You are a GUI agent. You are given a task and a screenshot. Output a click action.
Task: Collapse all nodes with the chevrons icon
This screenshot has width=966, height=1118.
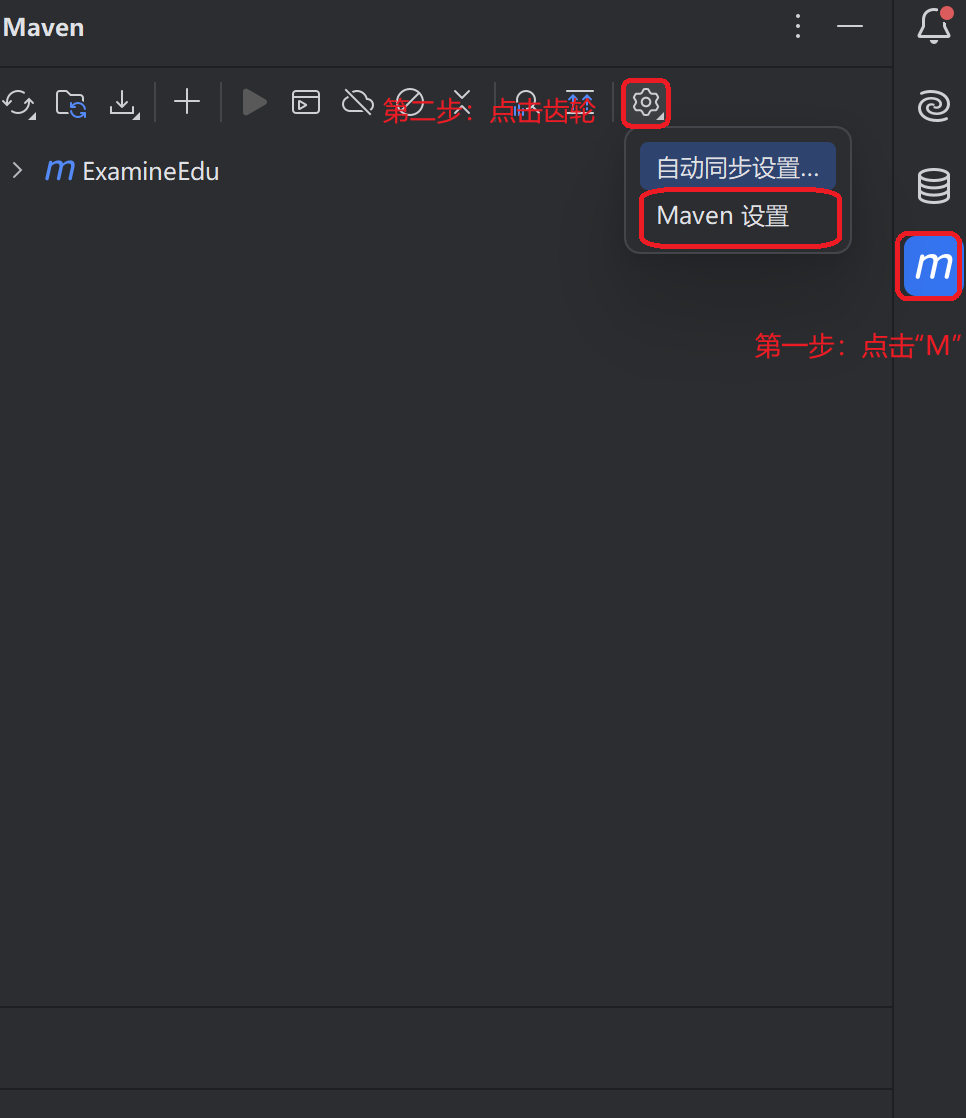click(x=462, y=102)
